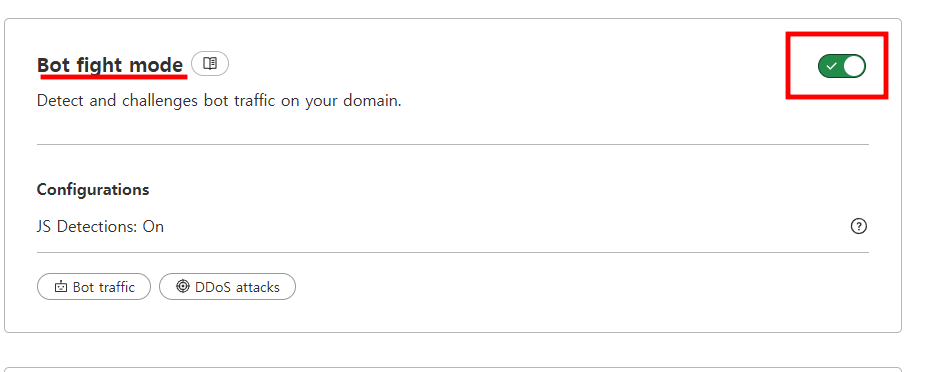This screenshot has width=928, height=372.
Task: Click the Bot fight mode heading
Action: coord(110,64)
